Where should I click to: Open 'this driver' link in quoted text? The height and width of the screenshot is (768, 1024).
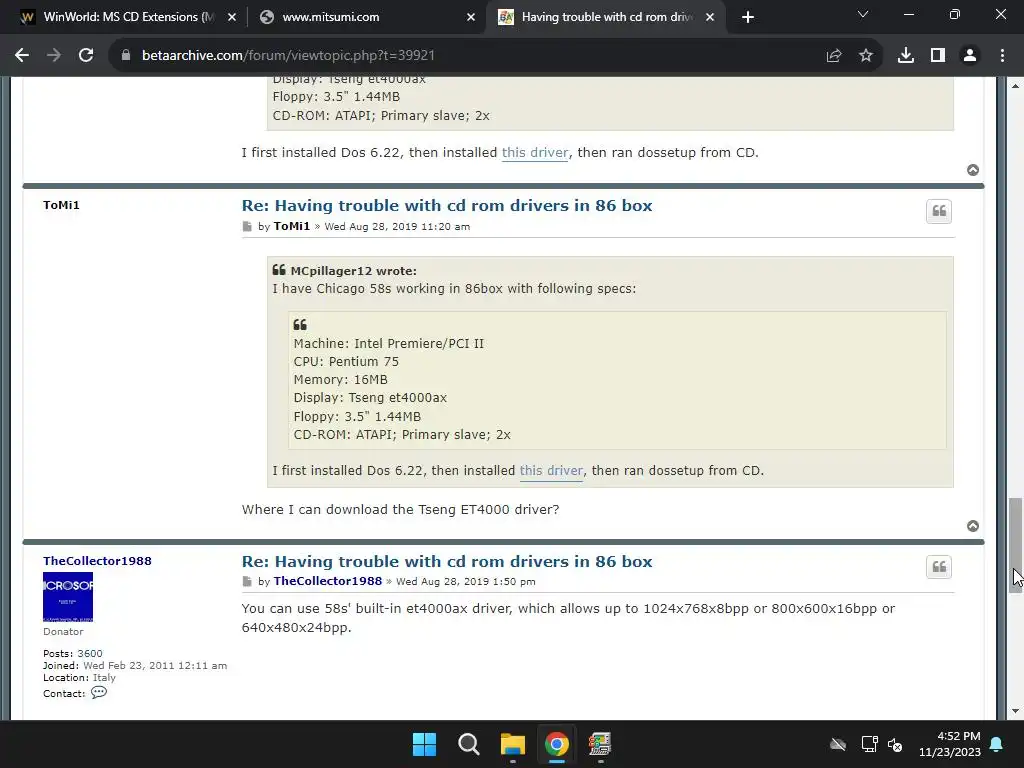[551, 470]
